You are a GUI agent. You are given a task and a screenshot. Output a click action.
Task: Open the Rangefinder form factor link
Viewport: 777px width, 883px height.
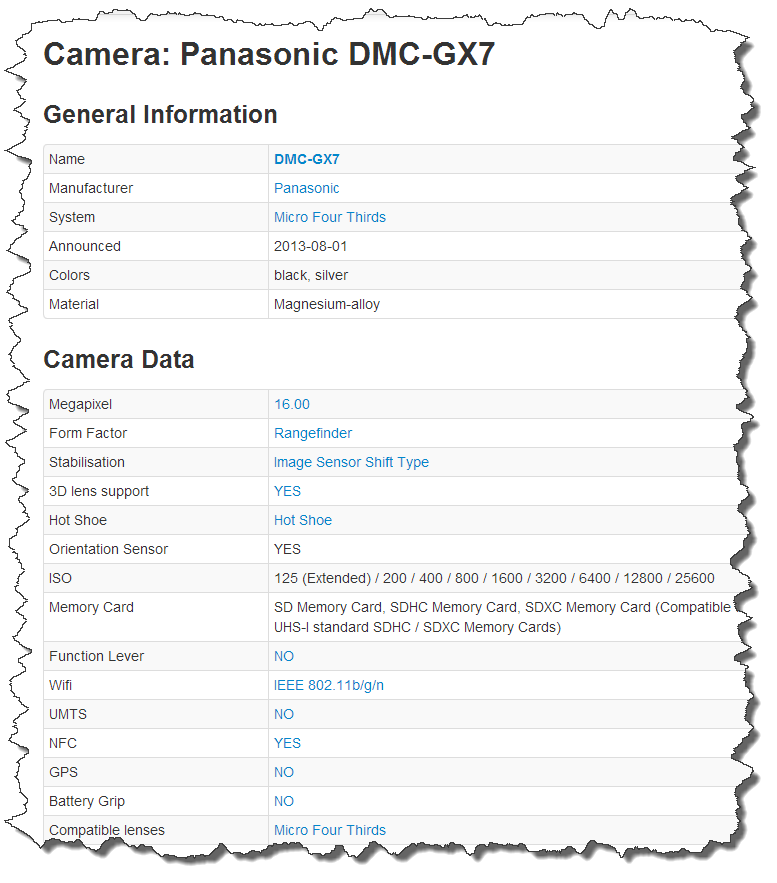(x=312, y=433)
